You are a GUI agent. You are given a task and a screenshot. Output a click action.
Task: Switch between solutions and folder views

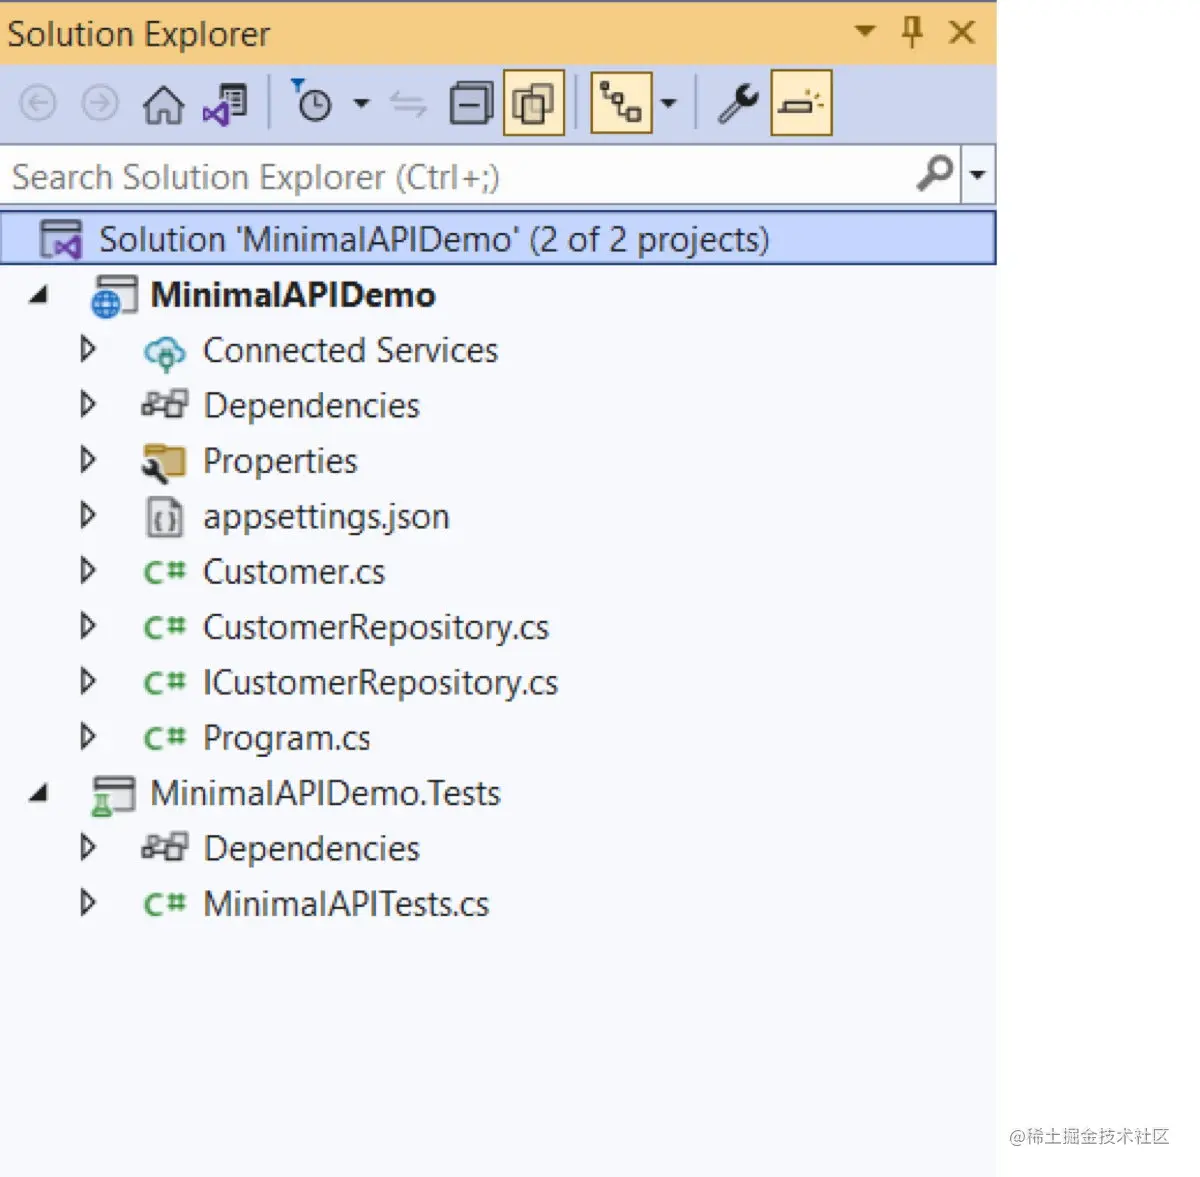[x=225, y=103]
